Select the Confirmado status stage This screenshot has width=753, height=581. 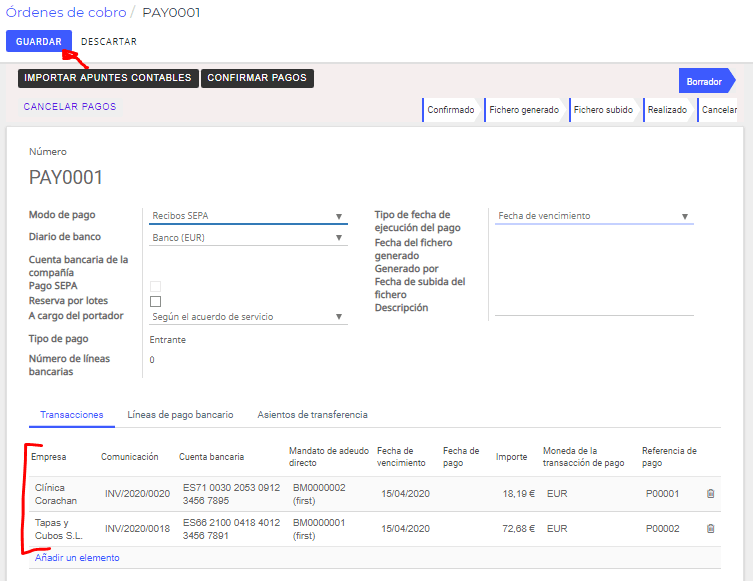point(450,110)
